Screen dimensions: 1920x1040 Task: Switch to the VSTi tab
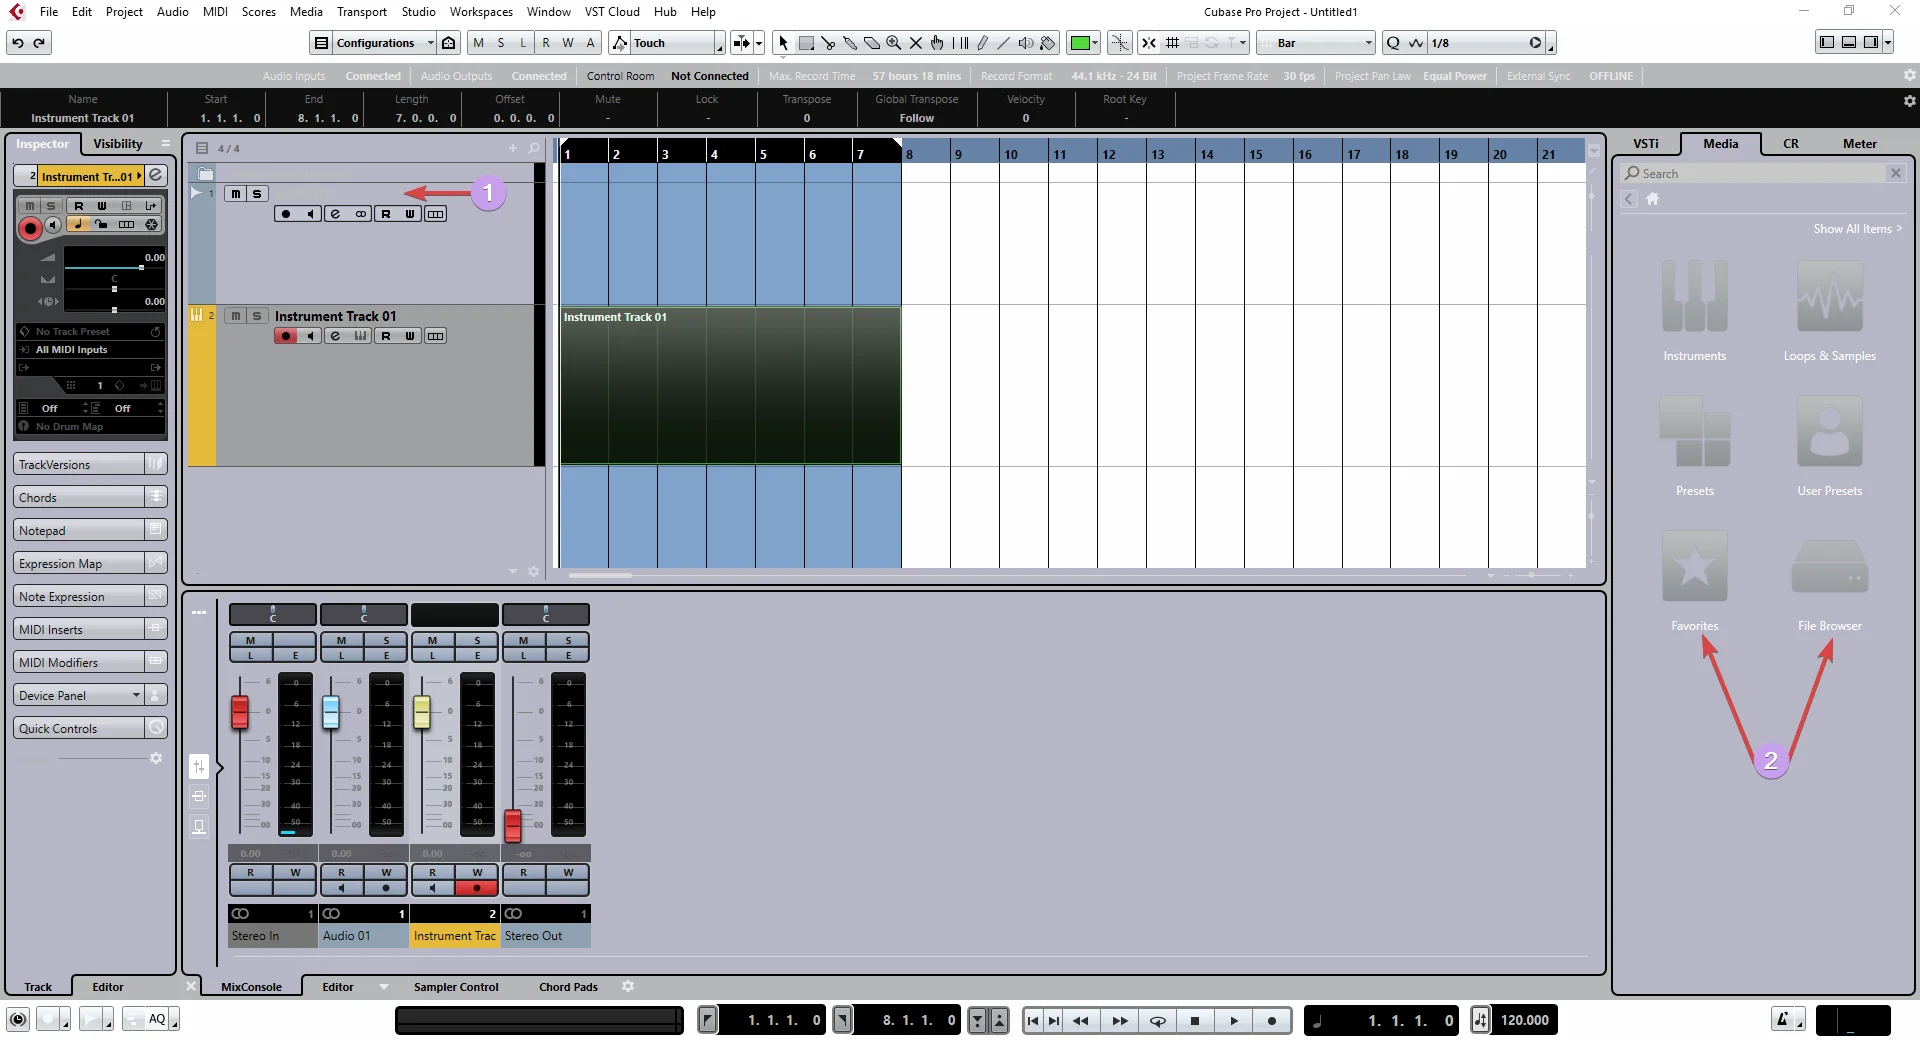coord(1645,143)
